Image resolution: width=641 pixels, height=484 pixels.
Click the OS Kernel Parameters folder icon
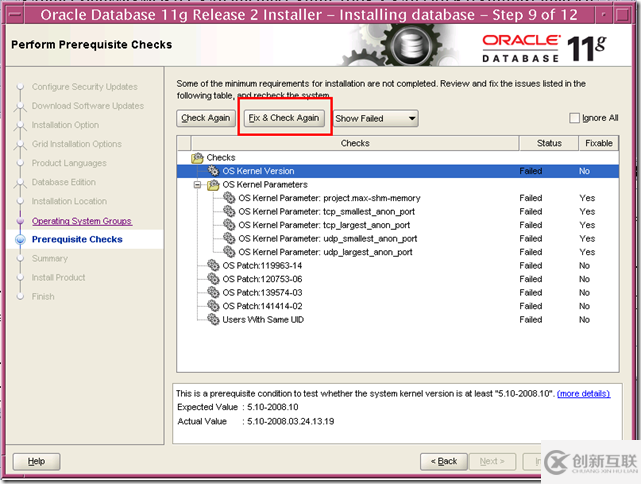pos(213,185)
